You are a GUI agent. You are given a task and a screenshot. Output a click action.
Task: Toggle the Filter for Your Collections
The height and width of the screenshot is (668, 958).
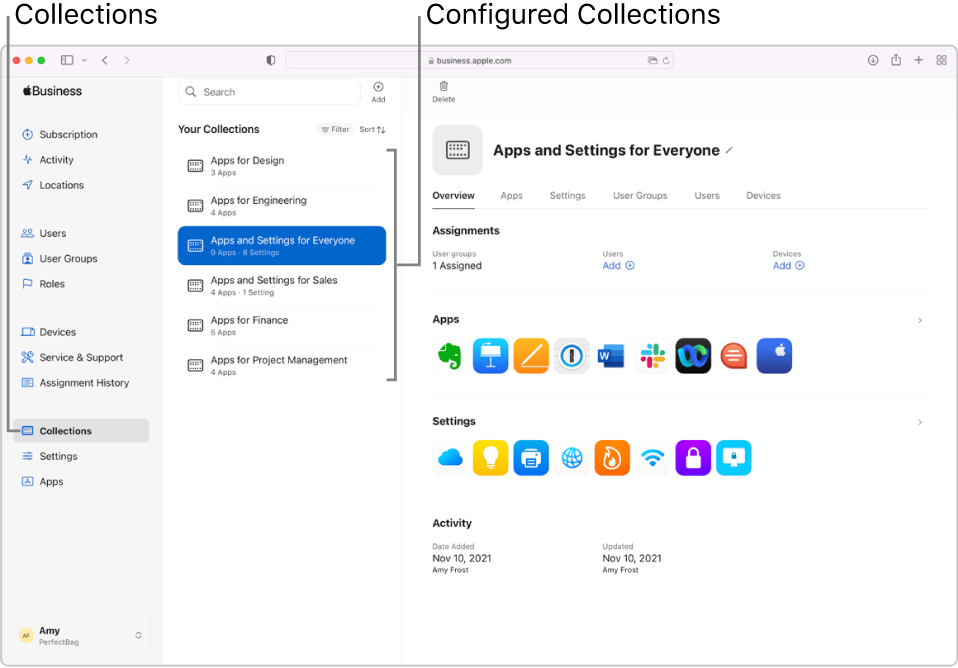point(334,129)
